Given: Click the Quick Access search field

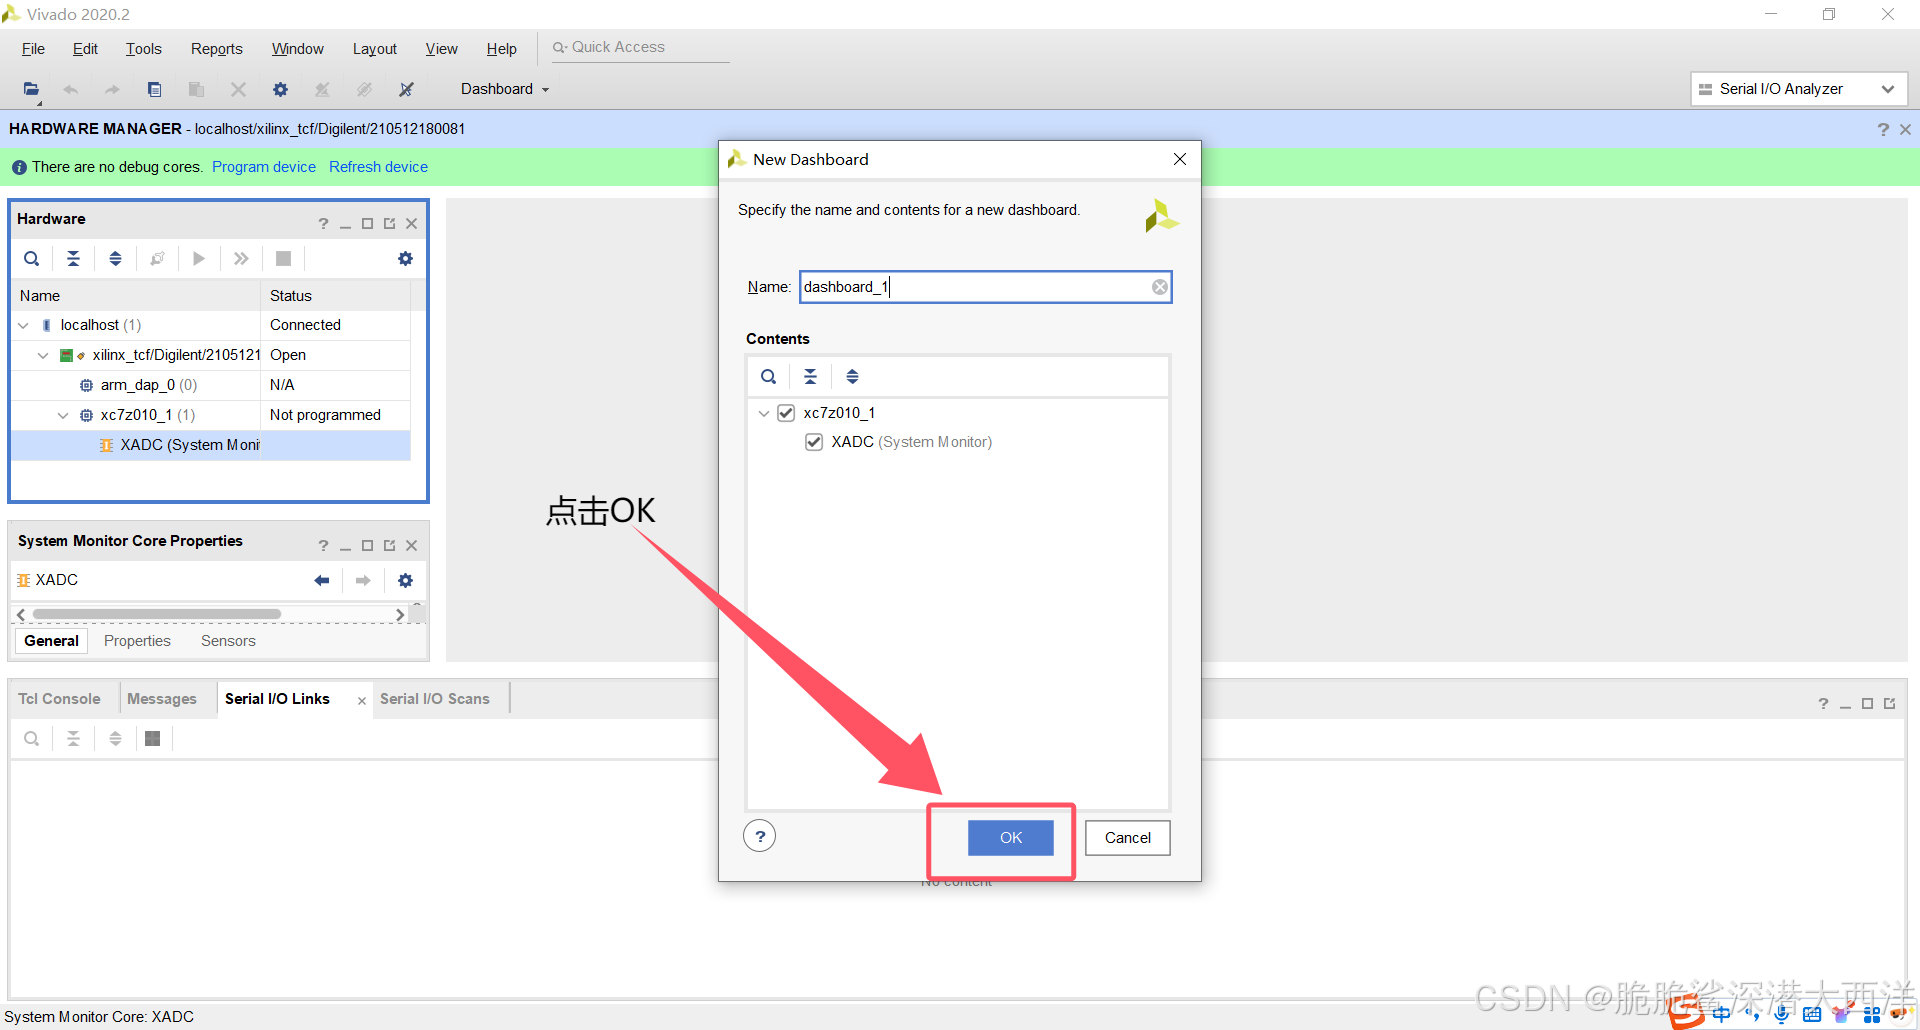Looking at the screenshot, I should click(640, 47).
